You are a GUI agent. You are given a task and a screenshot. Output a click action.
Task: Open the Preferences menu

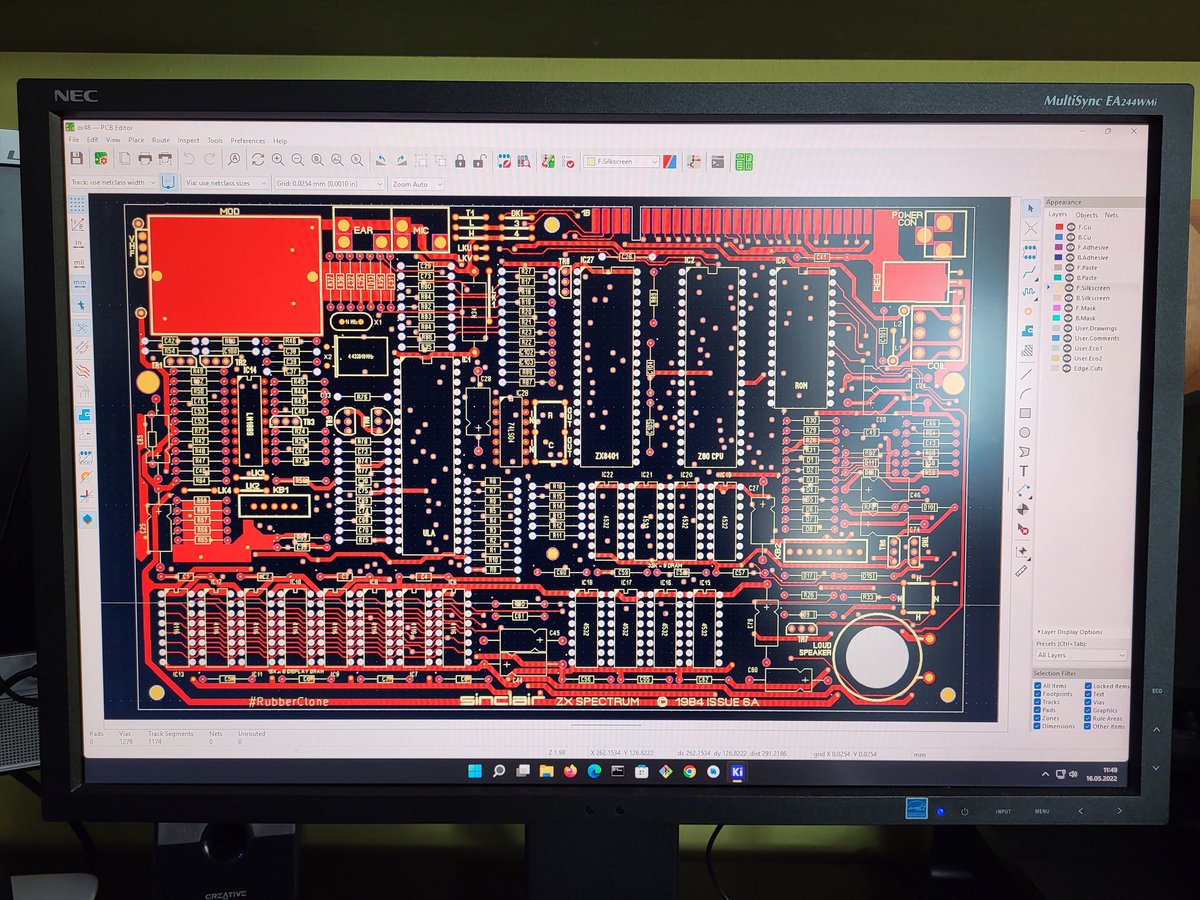[x=248, y=141]
